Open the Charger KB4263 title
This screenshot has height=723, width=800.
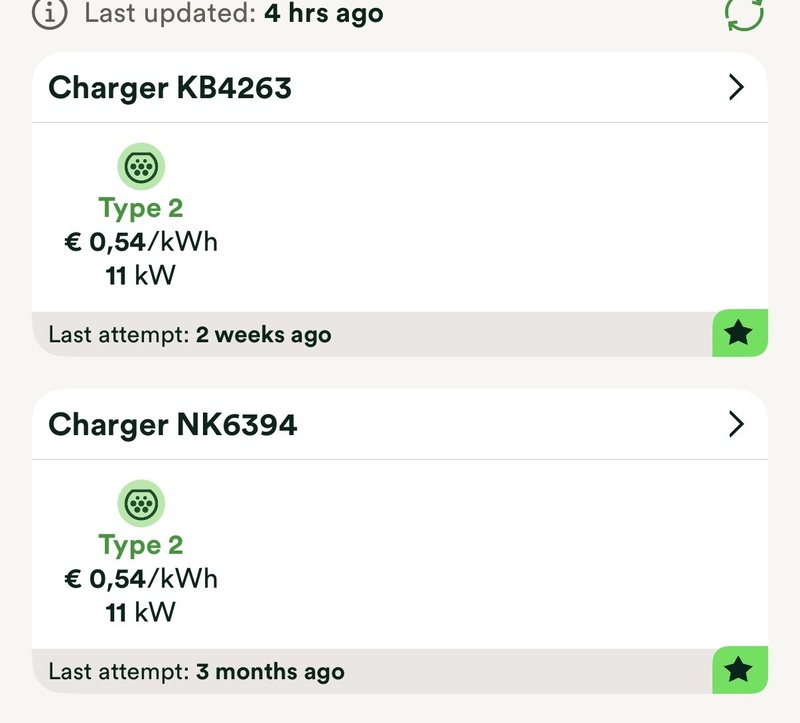170,88
